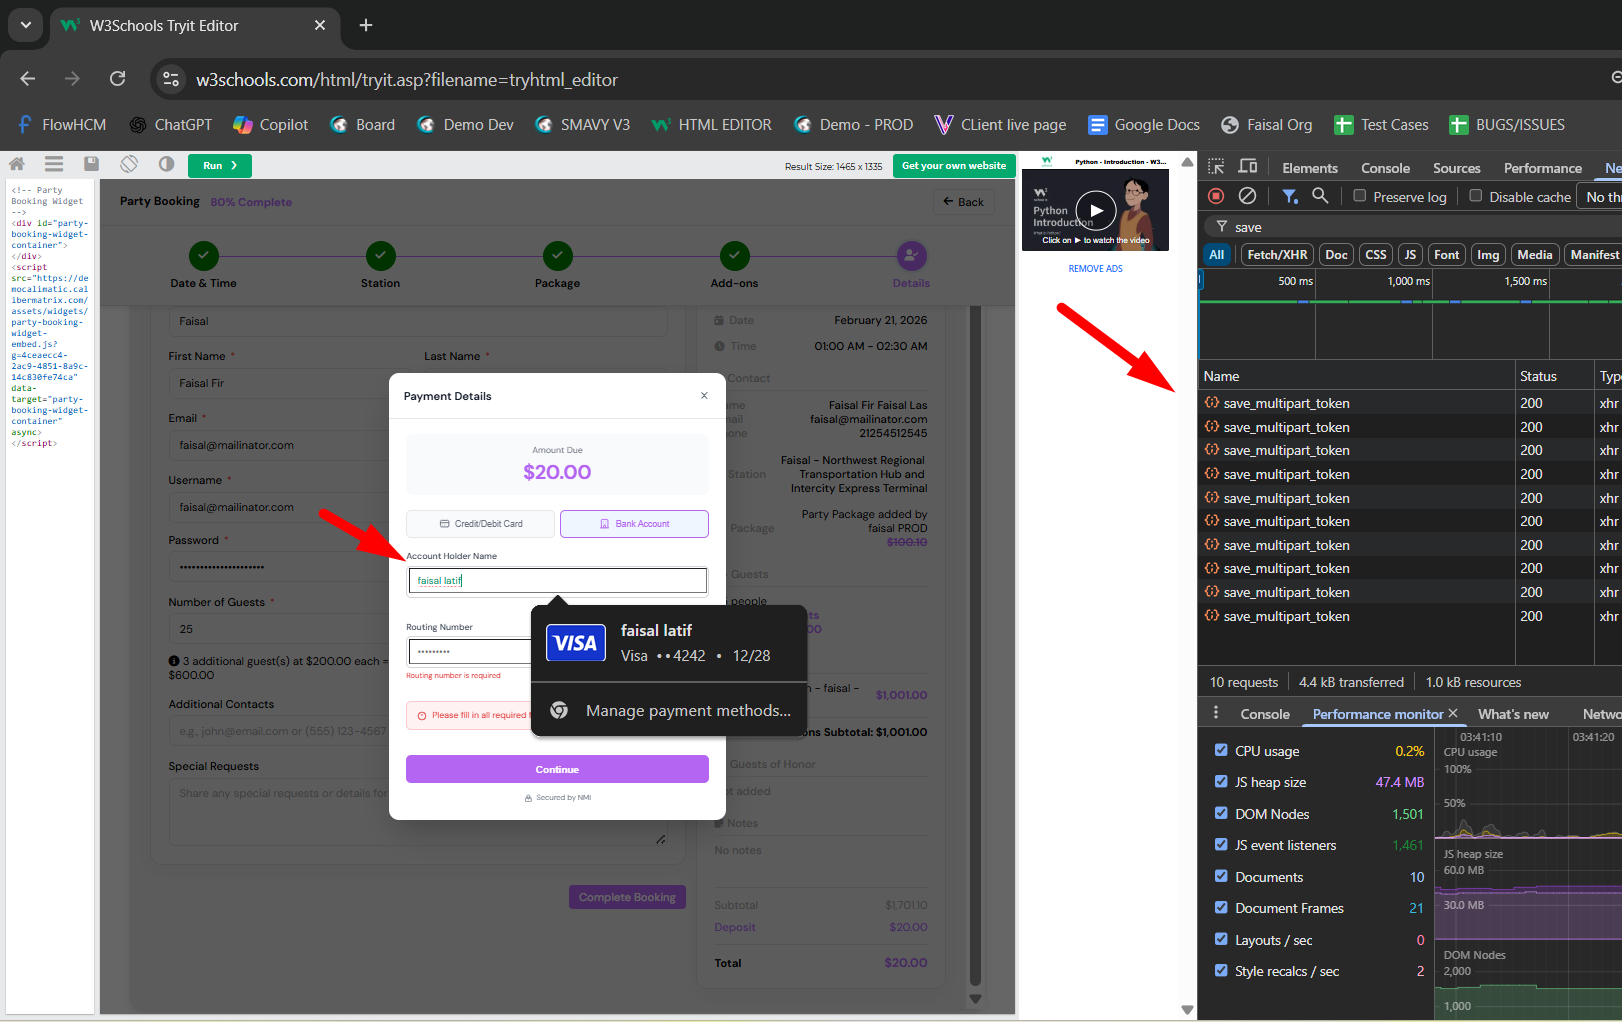Screen dimensions: 1622x1022
Task: Open Manage payment methods in autofill popup
Action: click(669, 711)
